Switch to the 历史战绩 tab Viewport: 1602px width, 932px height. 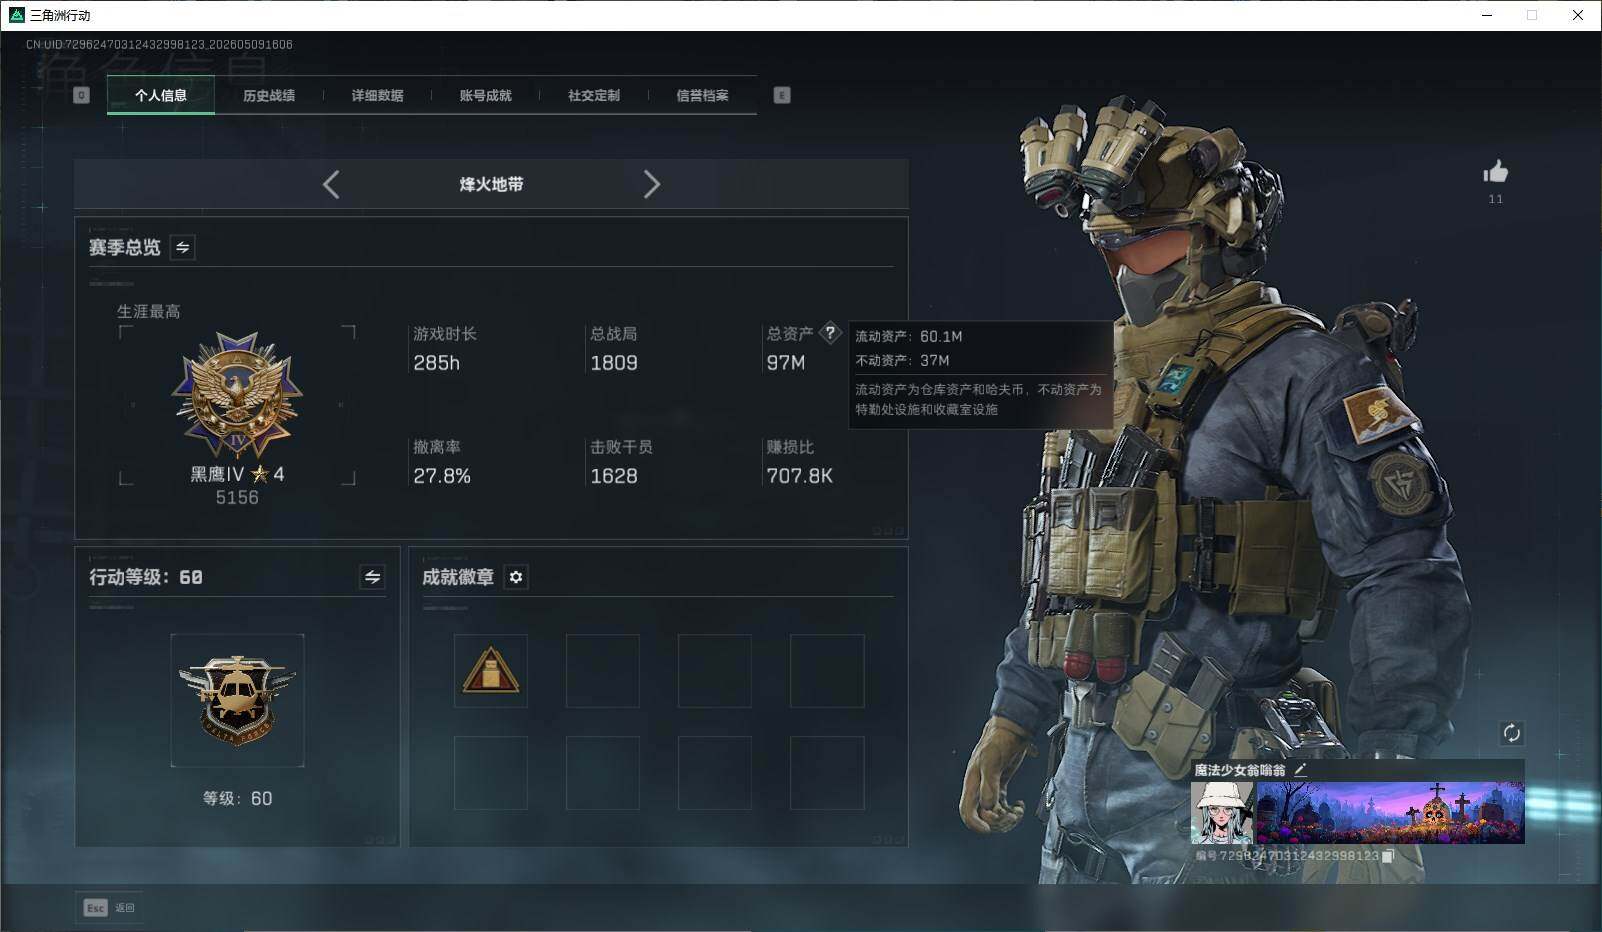[x=269, y=95]
